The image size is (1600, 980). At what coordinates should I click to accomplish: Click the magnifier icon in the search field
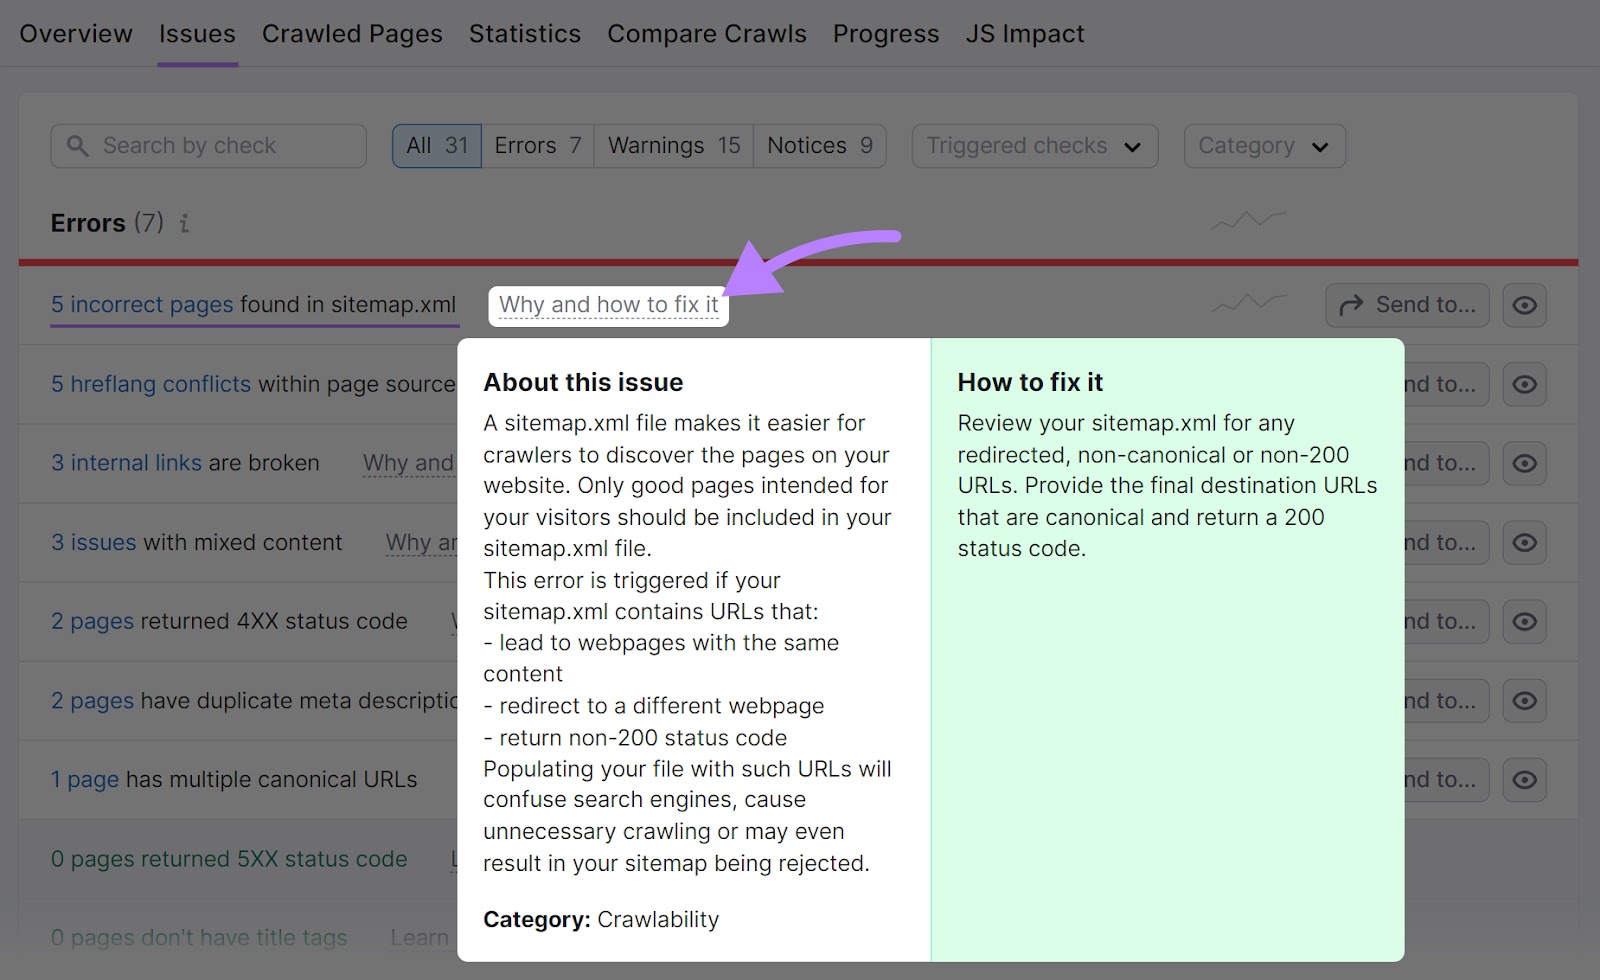(x=78, y=145)
